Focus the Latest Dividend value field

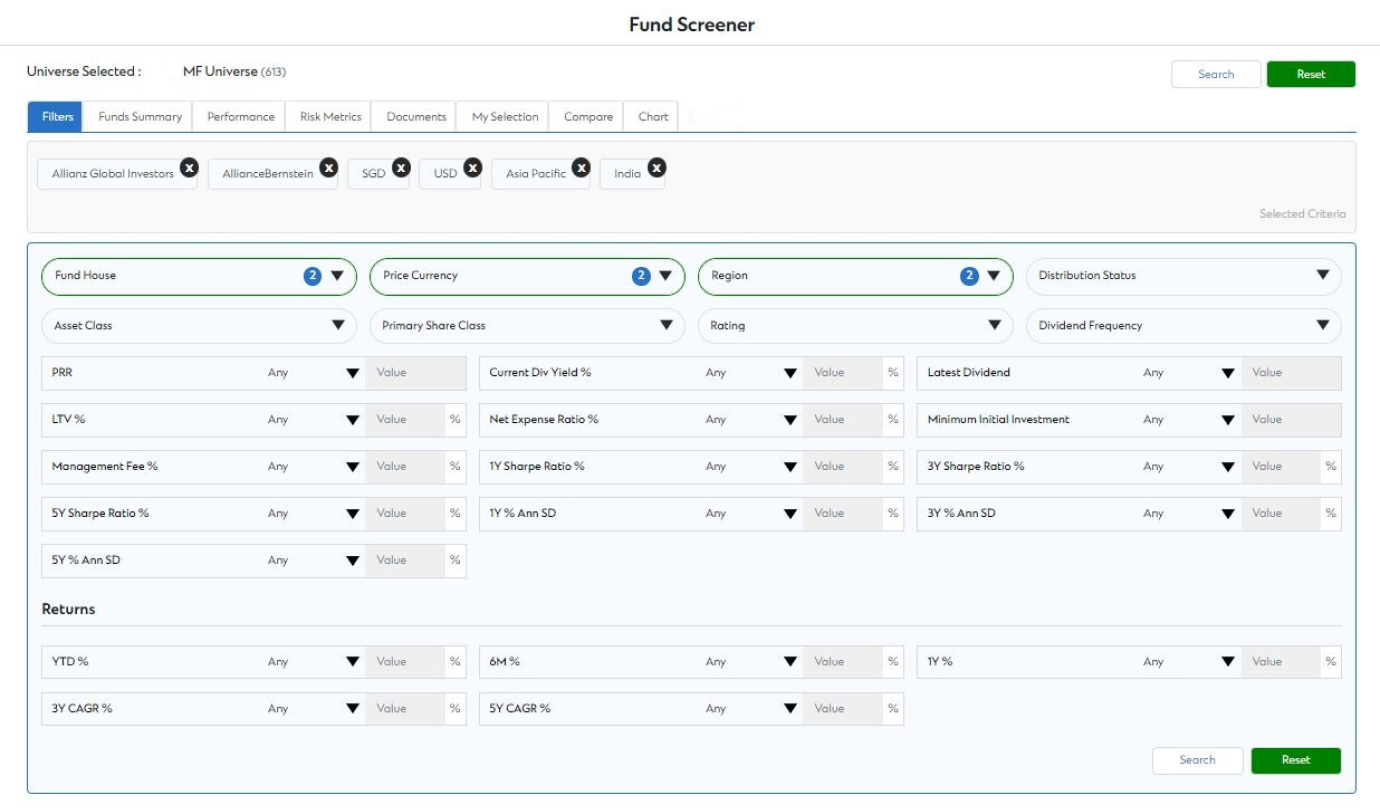pos(1291,373)
